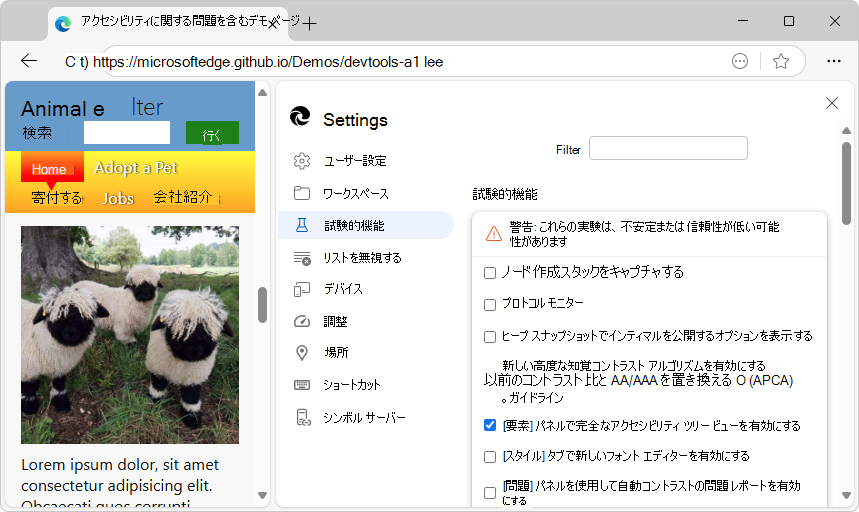Click the gear icon for ユーザー設定
Viewport: 859px width, 512px height.
click(302, 161)
